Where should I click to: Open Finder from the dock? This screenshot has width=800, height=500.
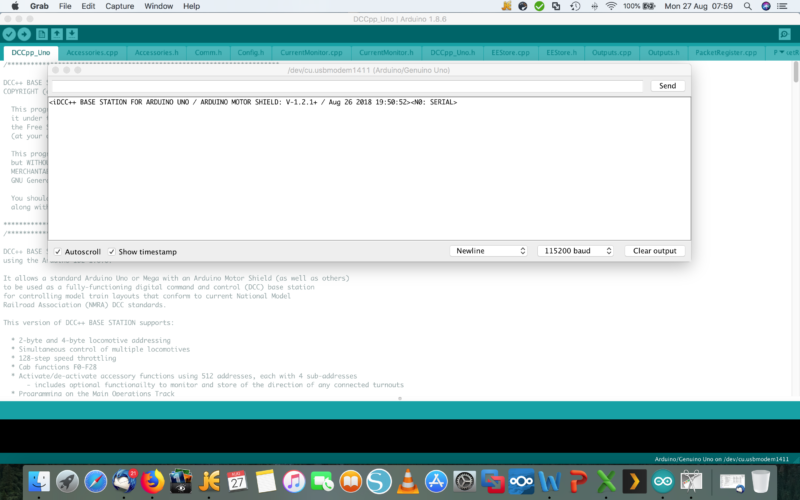pos(39,481)
